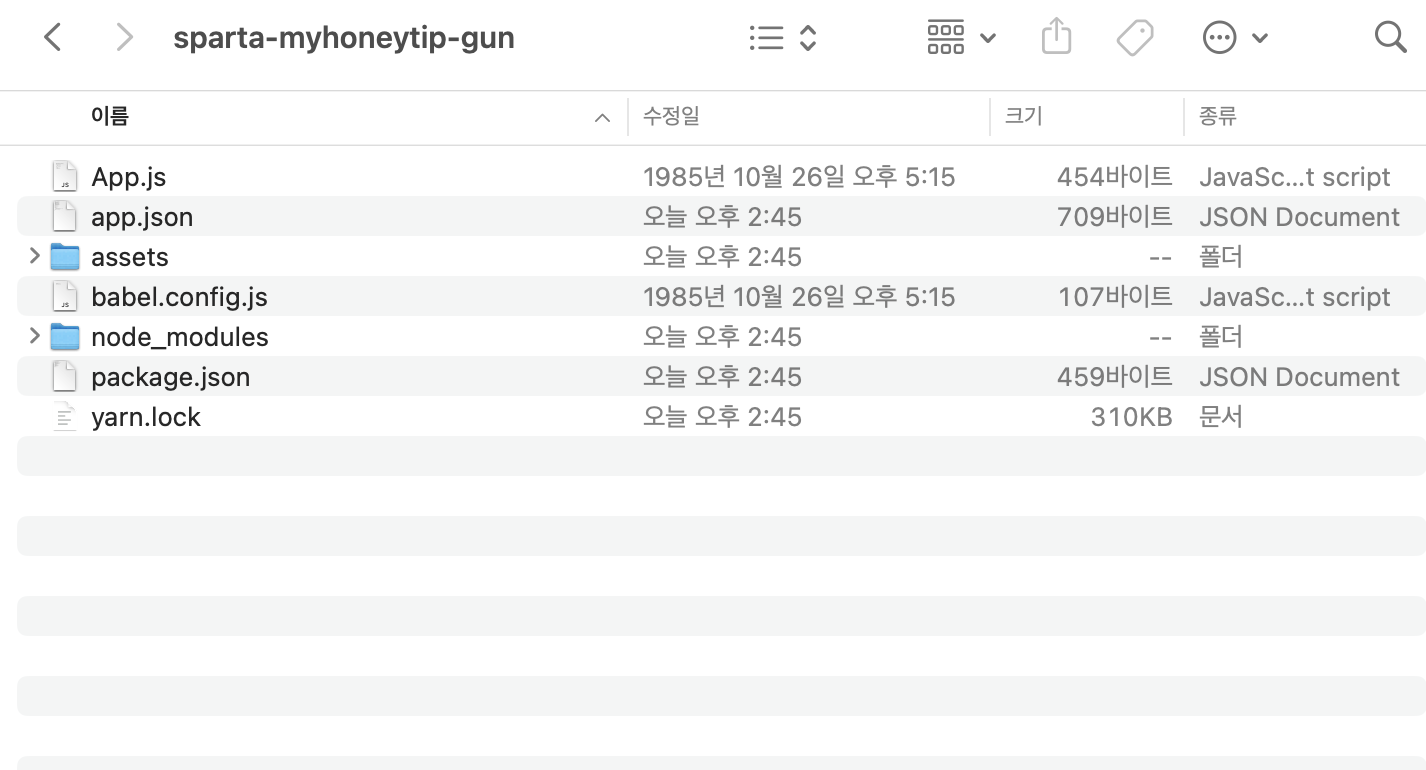This screenshot has width=1426, height=770.
Task: Sort by the 이름 column header
Action: pyautogui.click(x=109, y=116)
